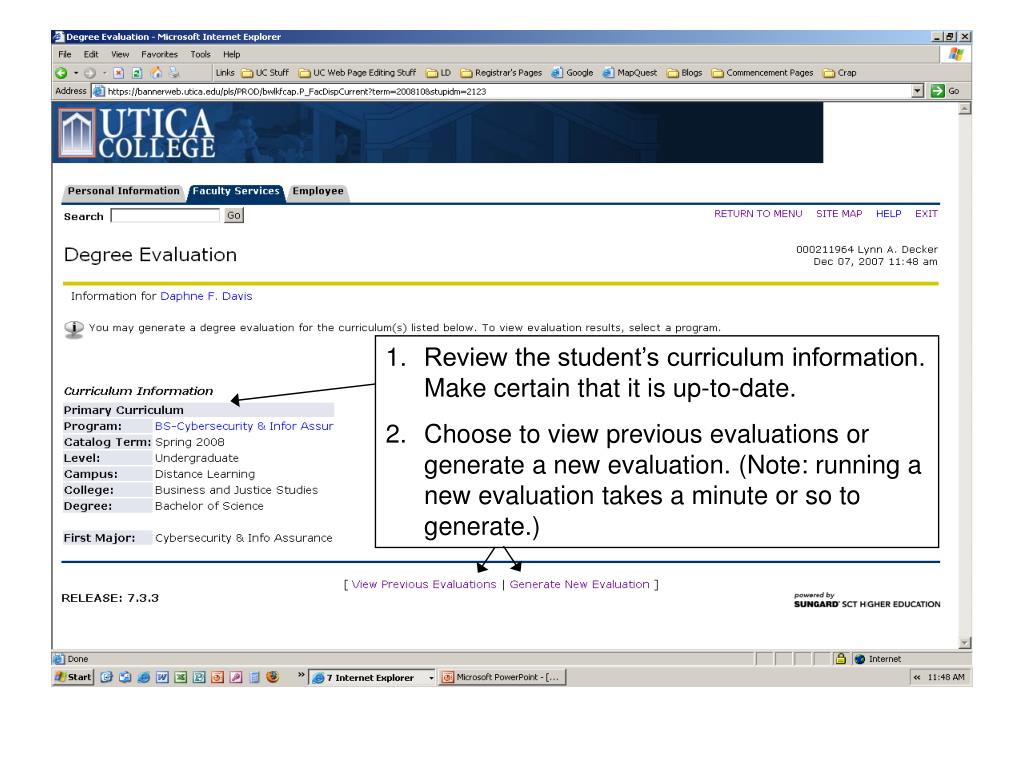Click the SITE MAP link
Screen dimensions: 1024x768
(839, 214)
